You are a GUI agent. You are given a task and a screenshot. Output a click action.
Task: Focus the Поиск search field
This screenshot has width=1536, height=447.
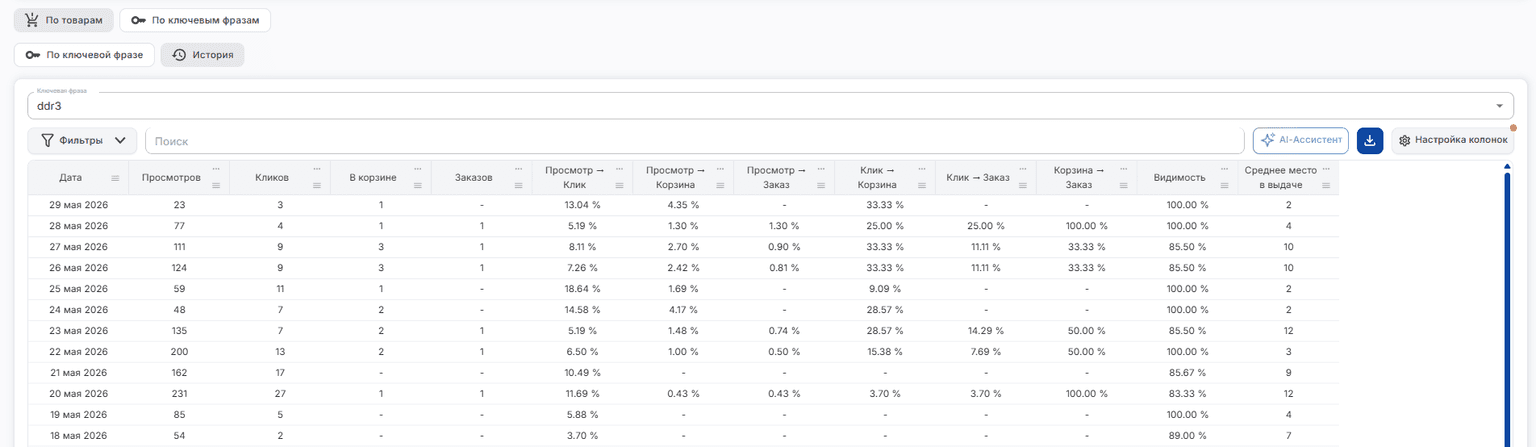[695, 141]
